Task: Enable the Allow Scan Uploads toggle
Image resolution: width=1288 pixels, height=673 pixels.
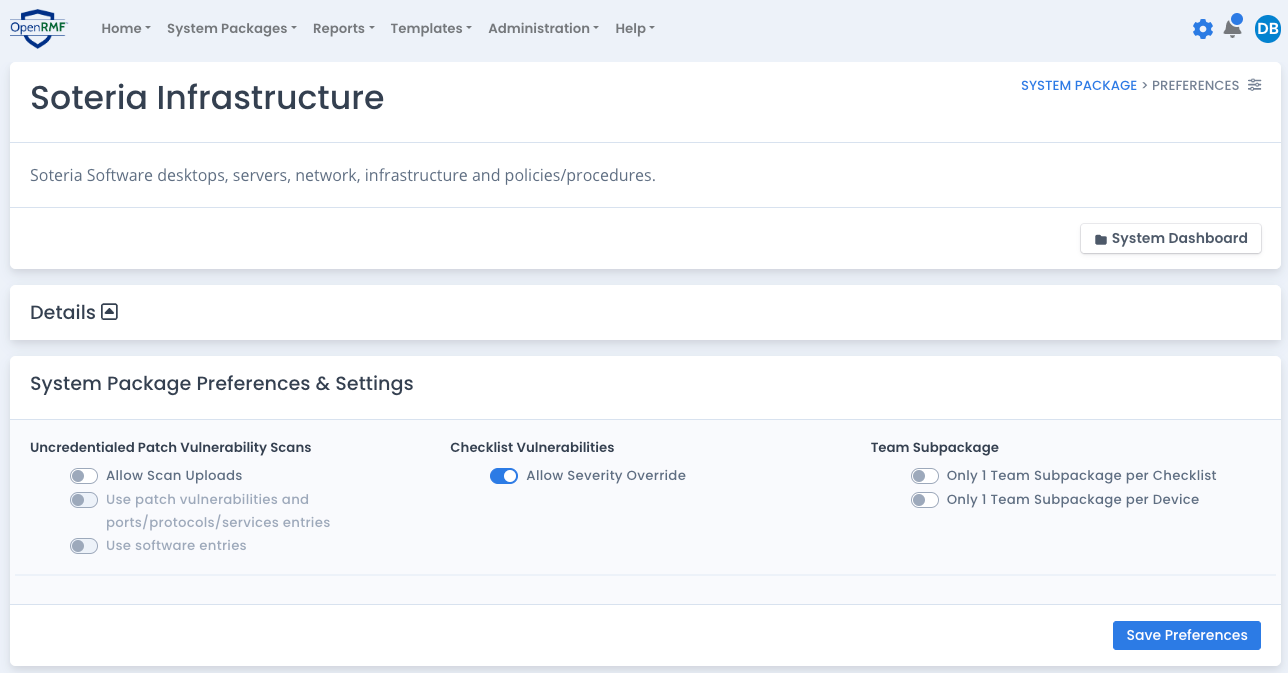Action: click(84, 476)
